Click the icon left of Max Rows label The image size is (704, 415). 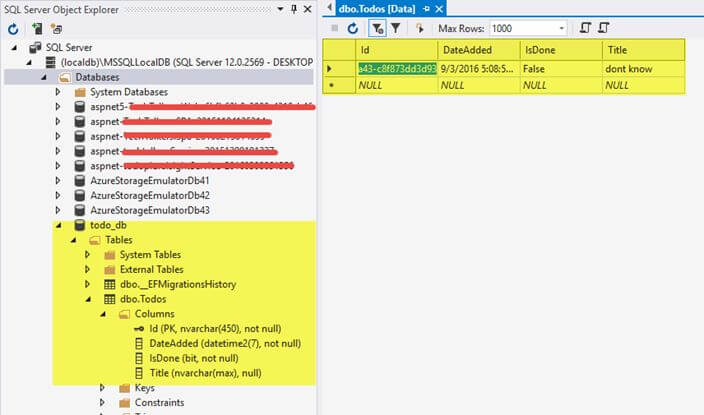(x=419, y=28)
